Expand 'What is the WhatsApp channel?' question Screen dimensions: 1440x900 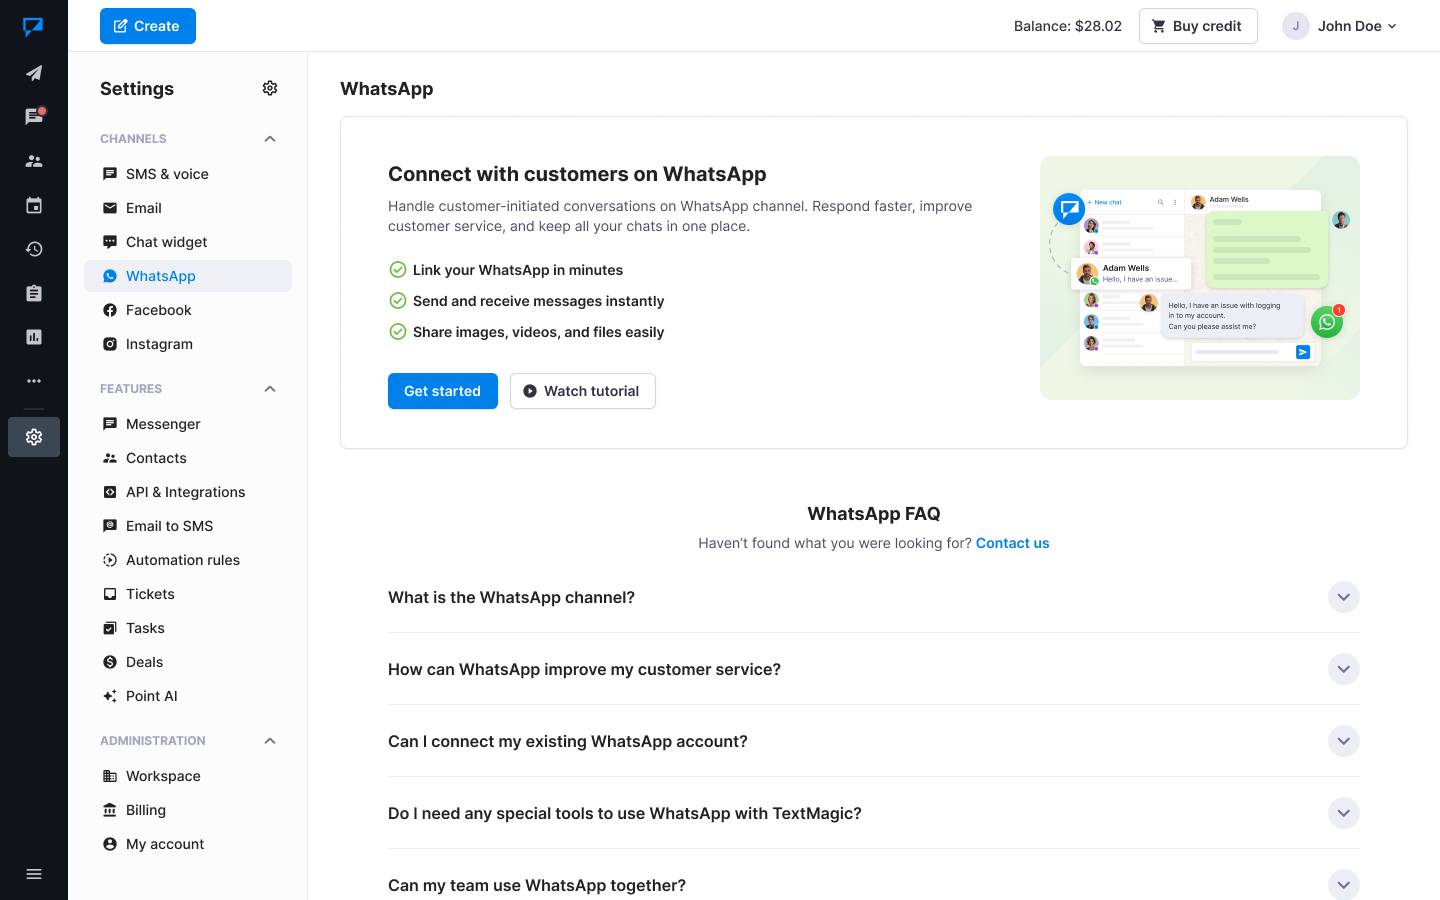pyautogui.click(x=1343, y=597)
